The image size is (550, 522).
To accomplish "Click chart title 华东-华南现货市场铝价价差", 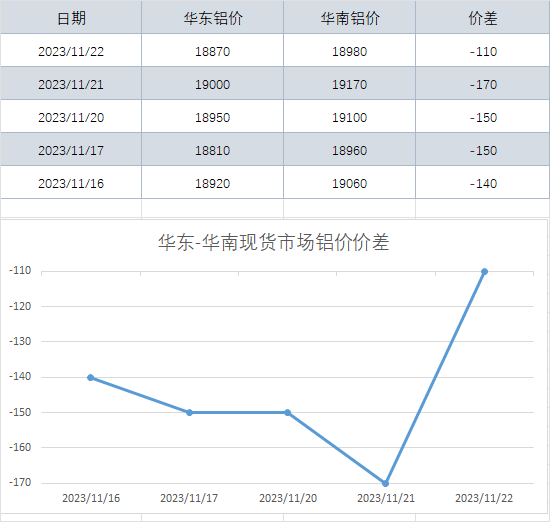I will click(x=274, y=242).
